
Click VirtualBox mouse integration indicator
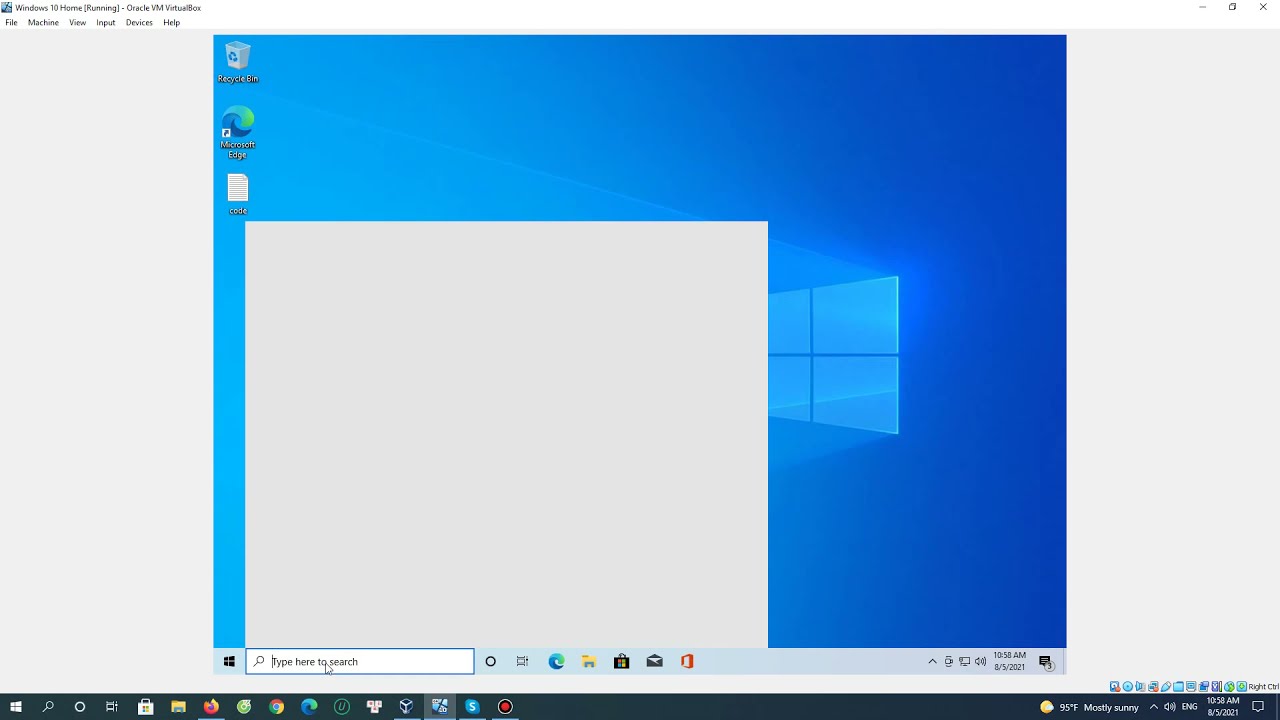coord(1229,686)
